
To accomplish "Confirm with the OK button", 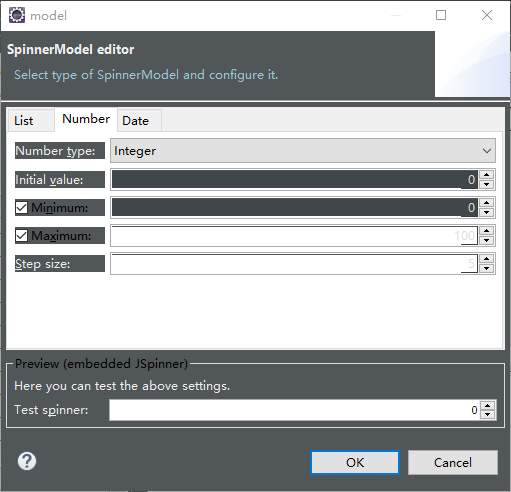I will pyautogui.click(x=355, y=463).
